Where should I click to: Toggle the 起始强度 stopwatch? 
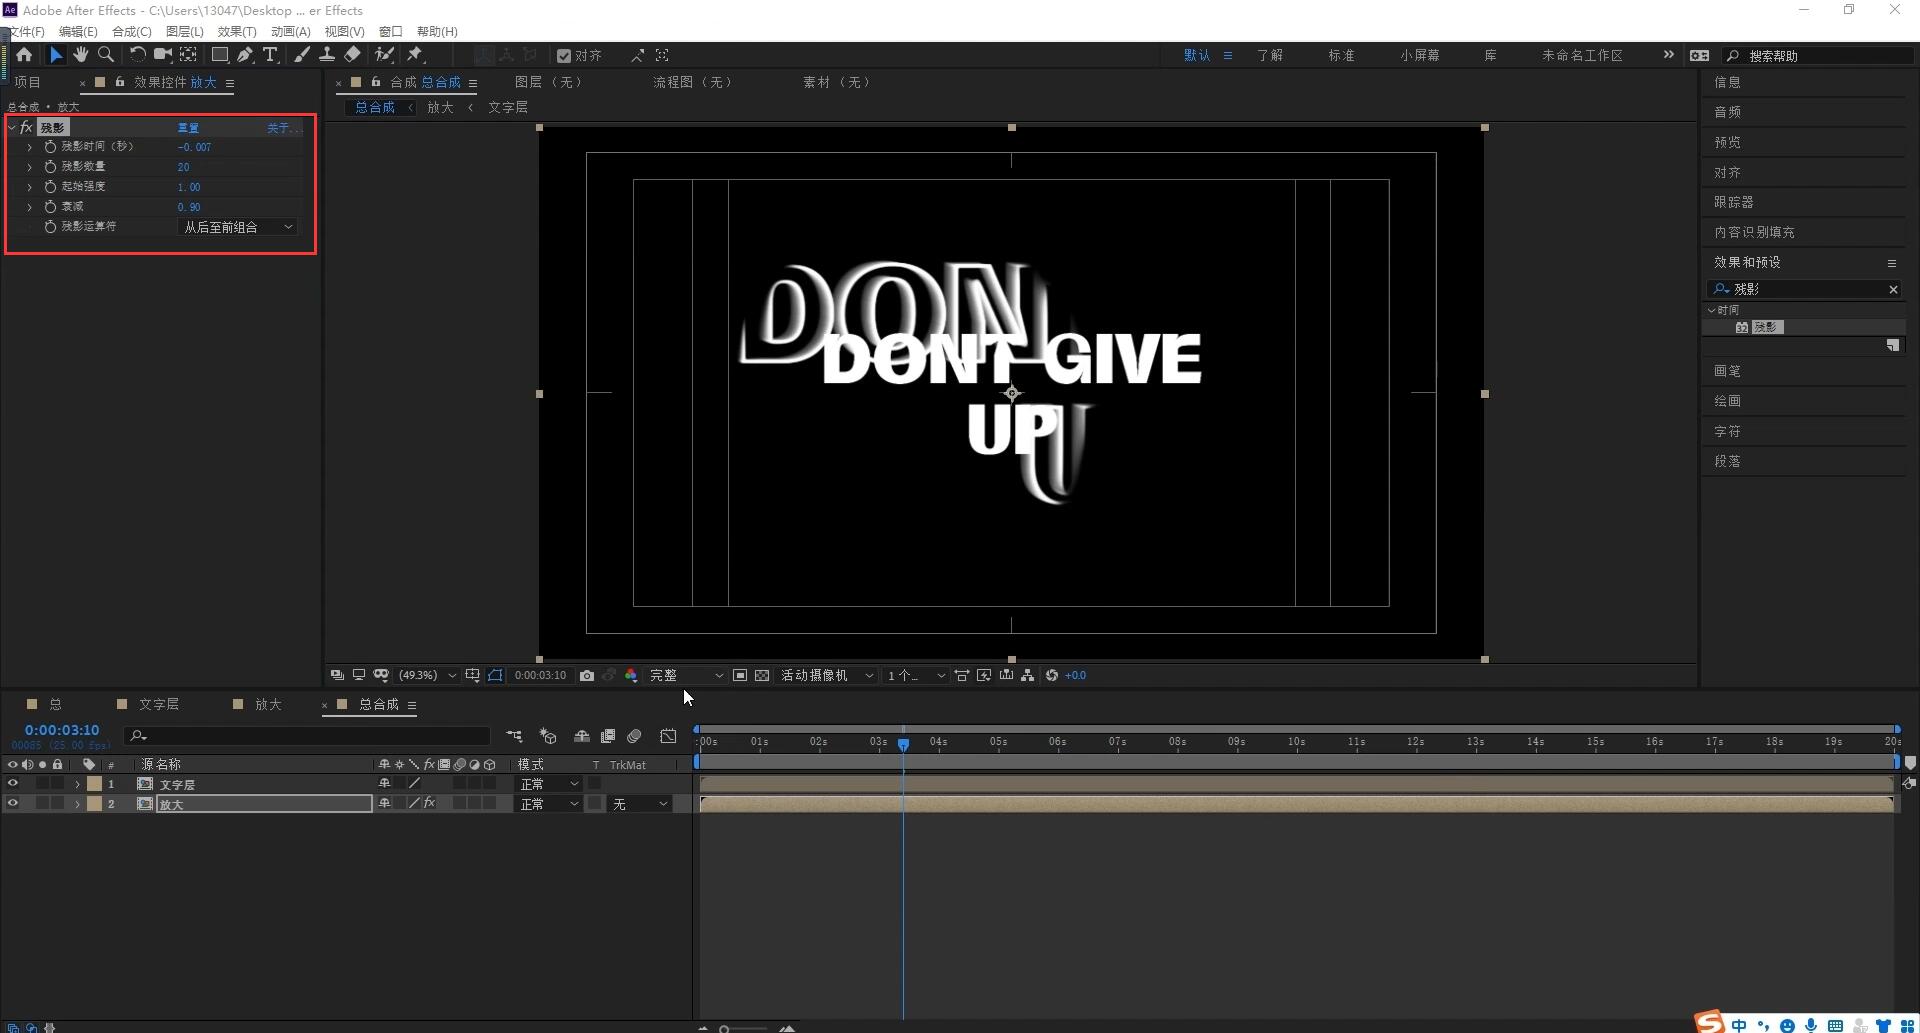pyautogui.click(x=50, y=187)
